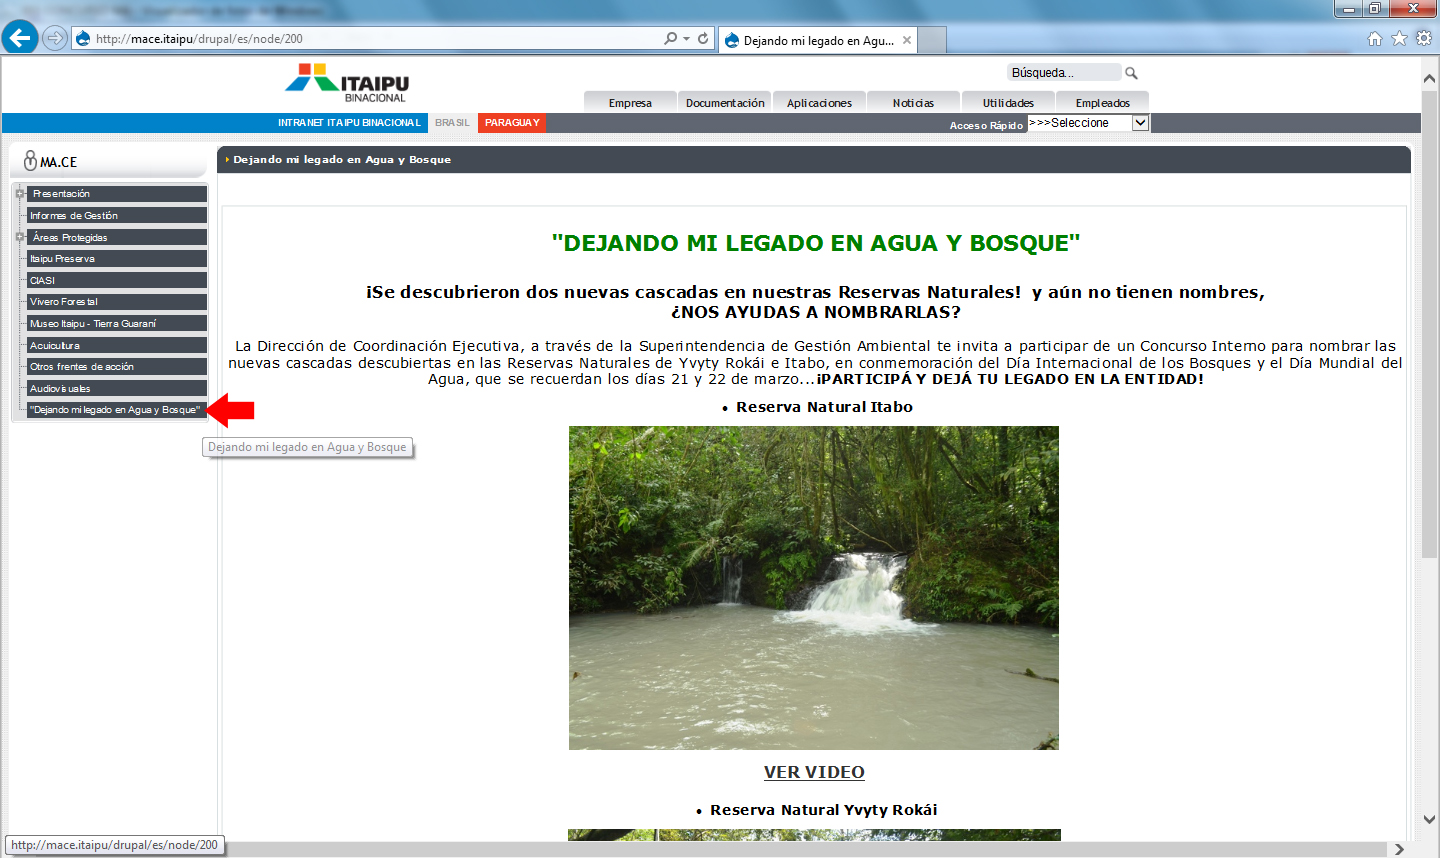Open browser Tools gear icon
Screen dimensions: 1440x858
click(1423, 38)
